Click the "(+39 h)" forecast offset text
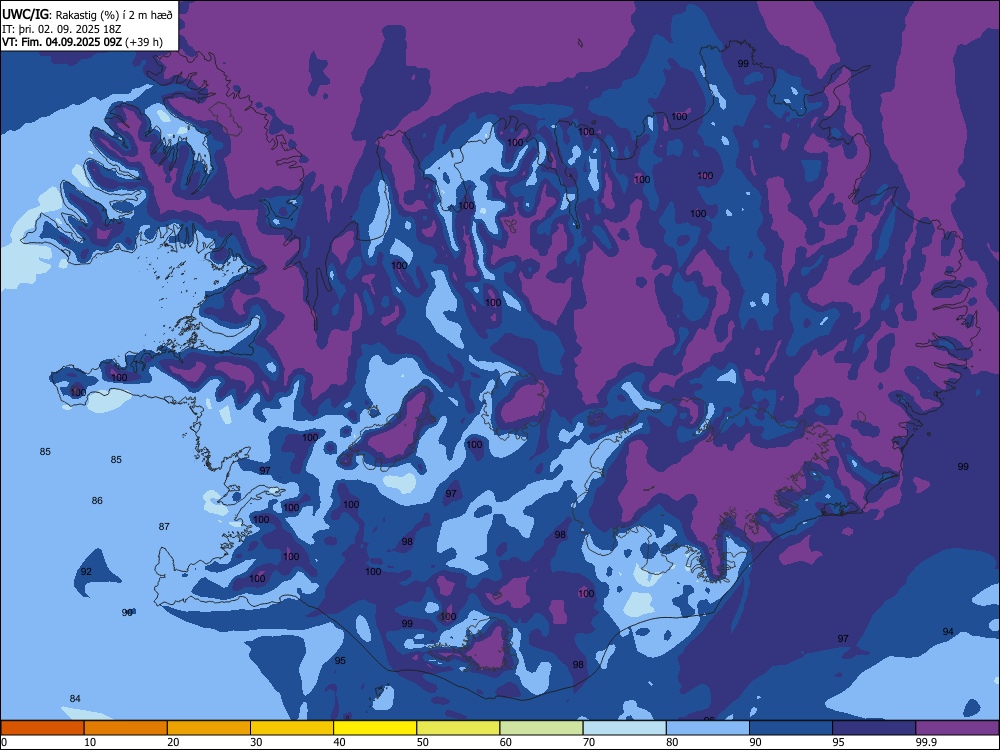This screenshot has height=750, width=1000. tap(144, 42)
